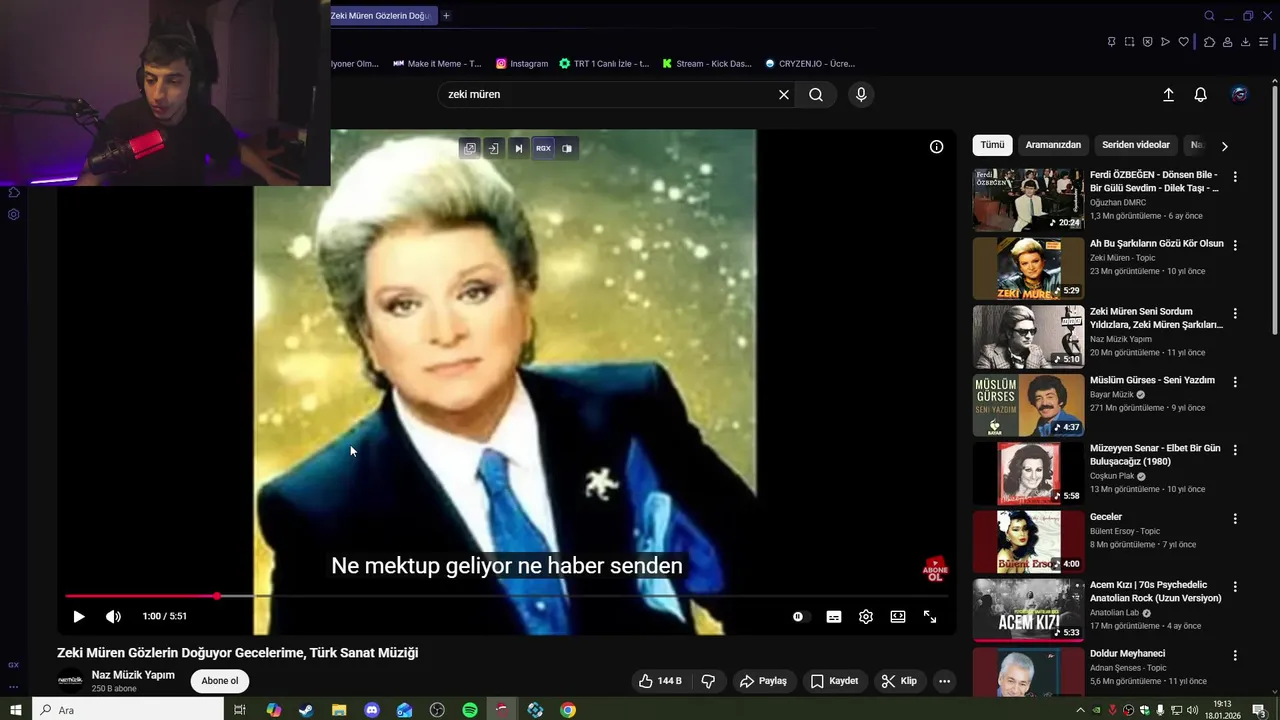Image resolution: width=1280 pixels, height=720 pixels.
Task: Open TRT 1 Canlı İzle bookmark
Action: pos(604,63)
